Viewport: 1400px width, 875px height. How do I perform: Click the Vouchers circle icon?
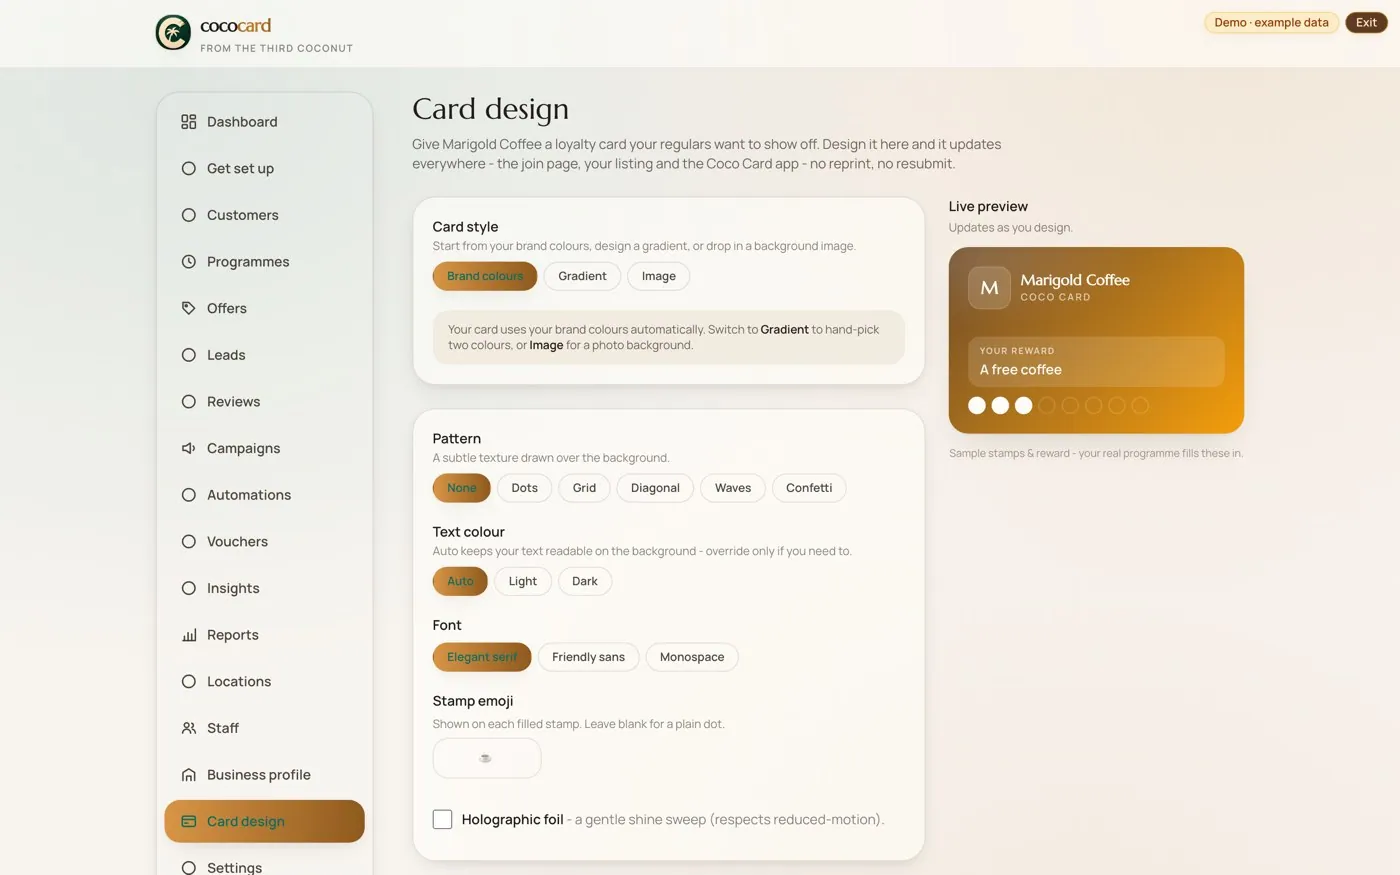[188, 542]
